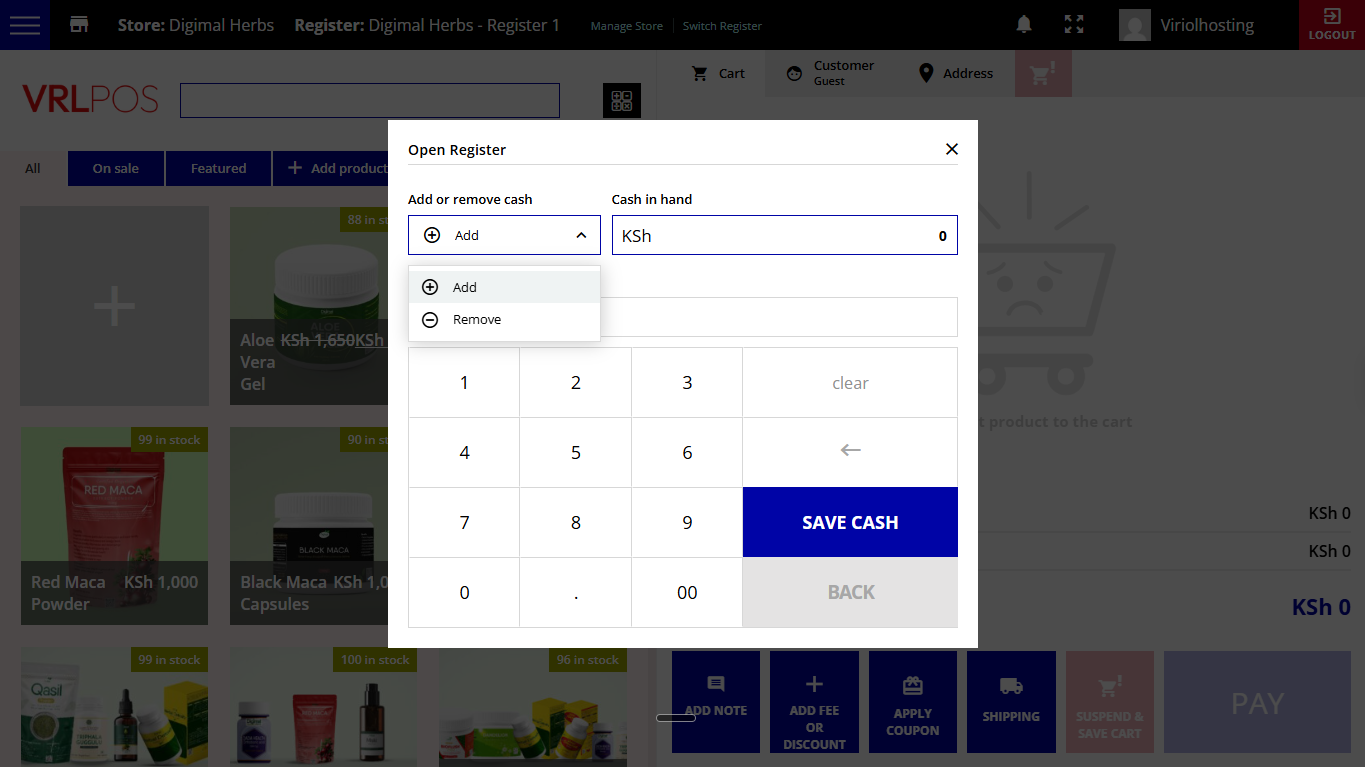Click the Manage Store link
The width and height of the screenshot is (1365, 767).
point(626,26)
